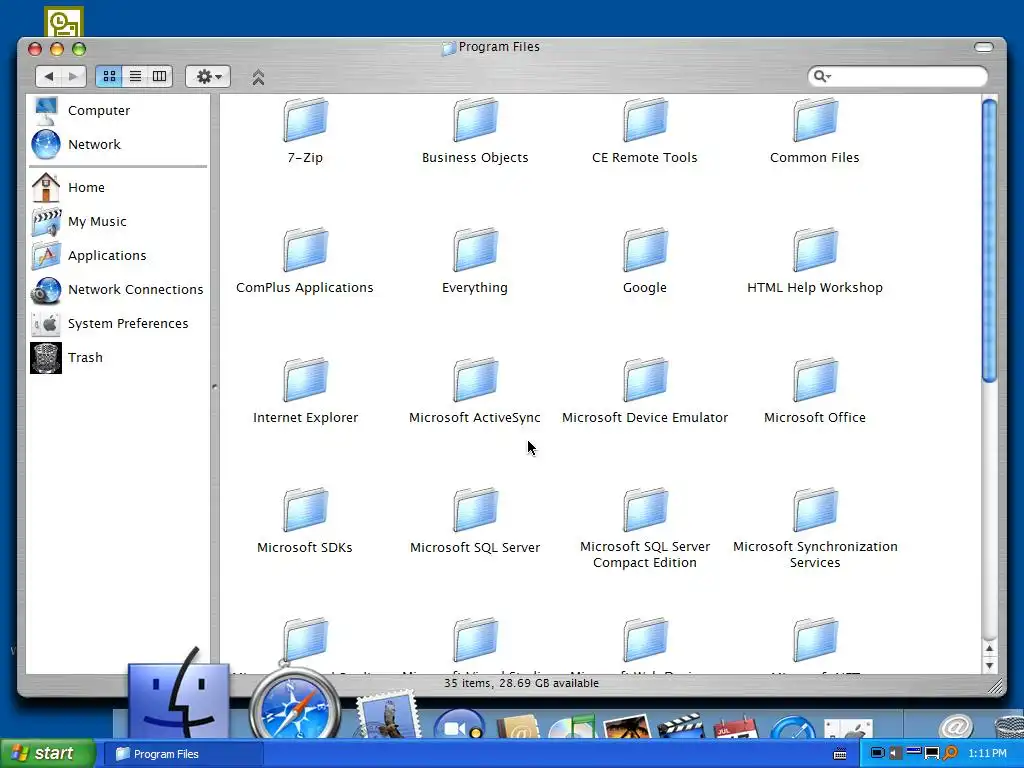Open the gear Action dropdown menu
Viewport: 1024px width, 768px height.
point(208,76)
